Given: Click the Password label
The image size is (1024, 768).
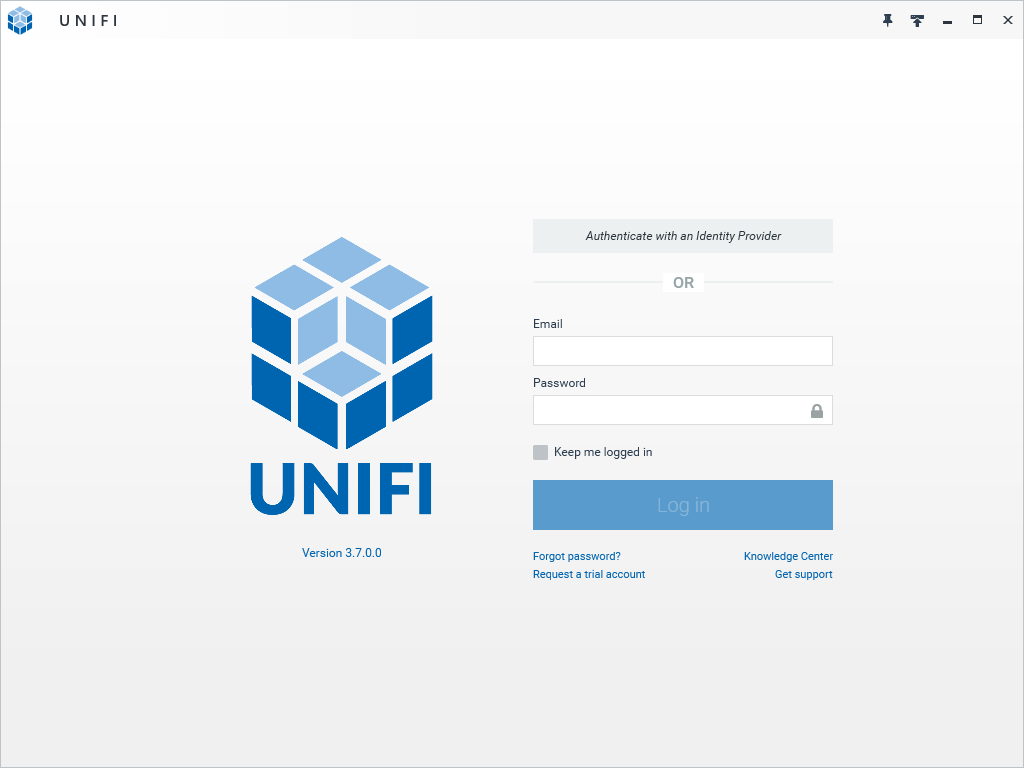Looking at the screenshot, I should point(559,383).
